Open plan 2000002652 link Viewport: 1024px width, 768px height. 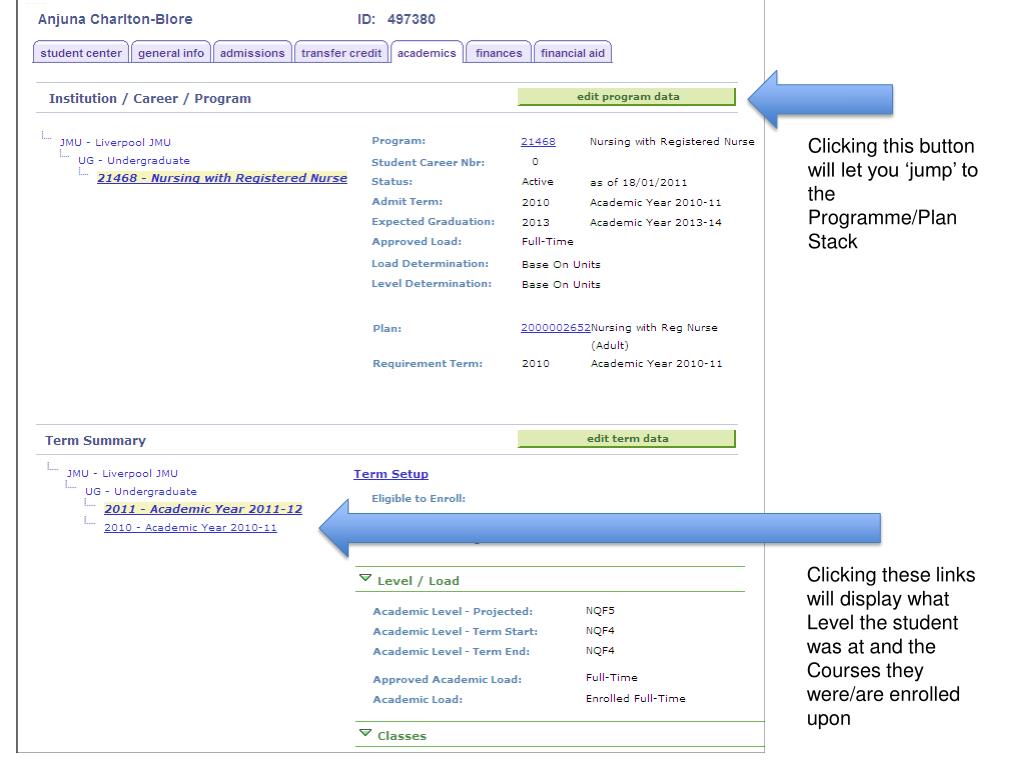(x=555, y=328)
